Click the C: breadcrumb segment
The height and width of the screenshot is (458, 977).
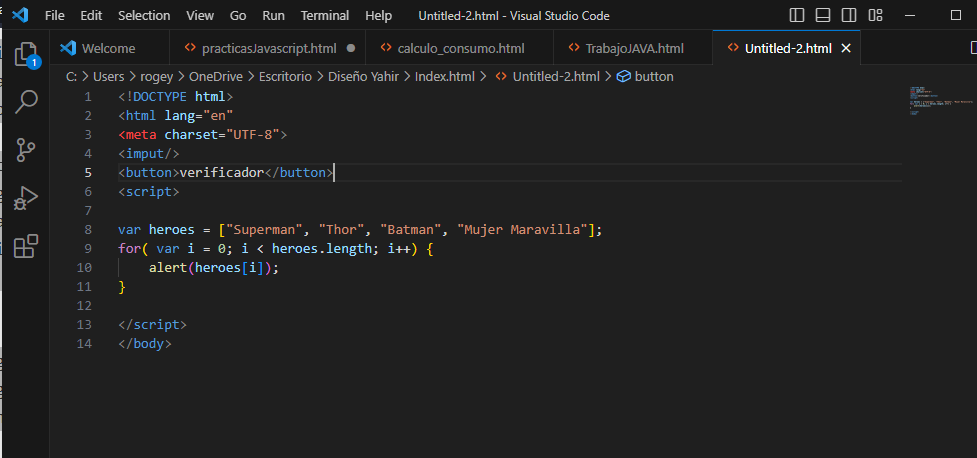click(x=72, y=77)
